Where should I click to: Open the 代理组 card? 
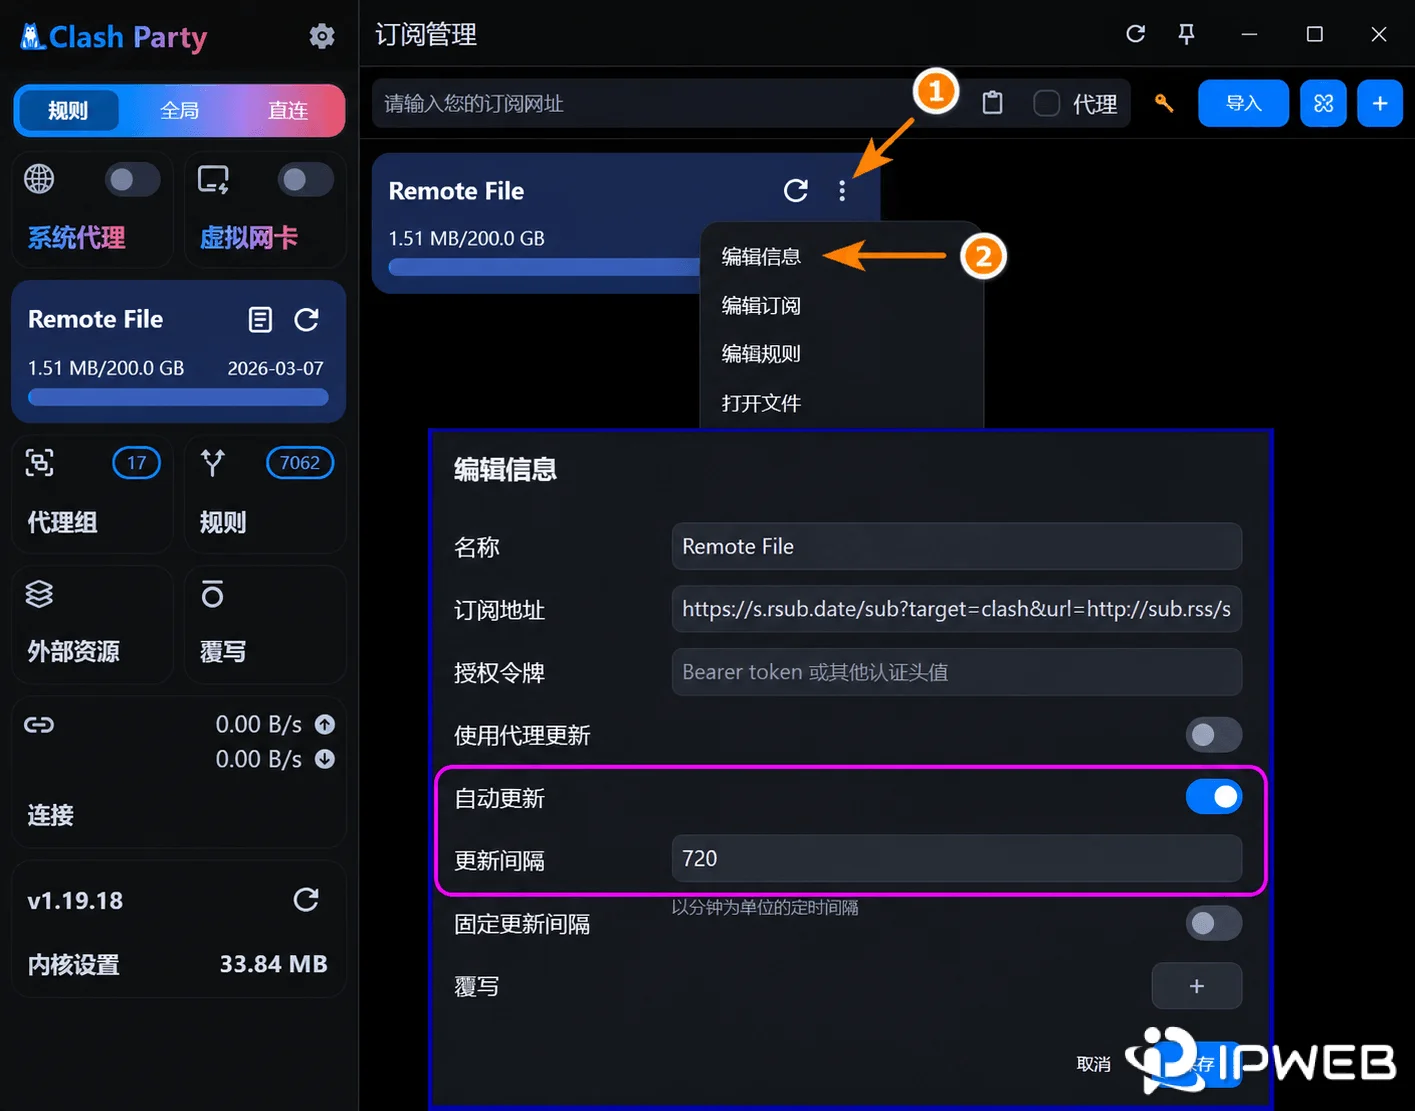92,493
